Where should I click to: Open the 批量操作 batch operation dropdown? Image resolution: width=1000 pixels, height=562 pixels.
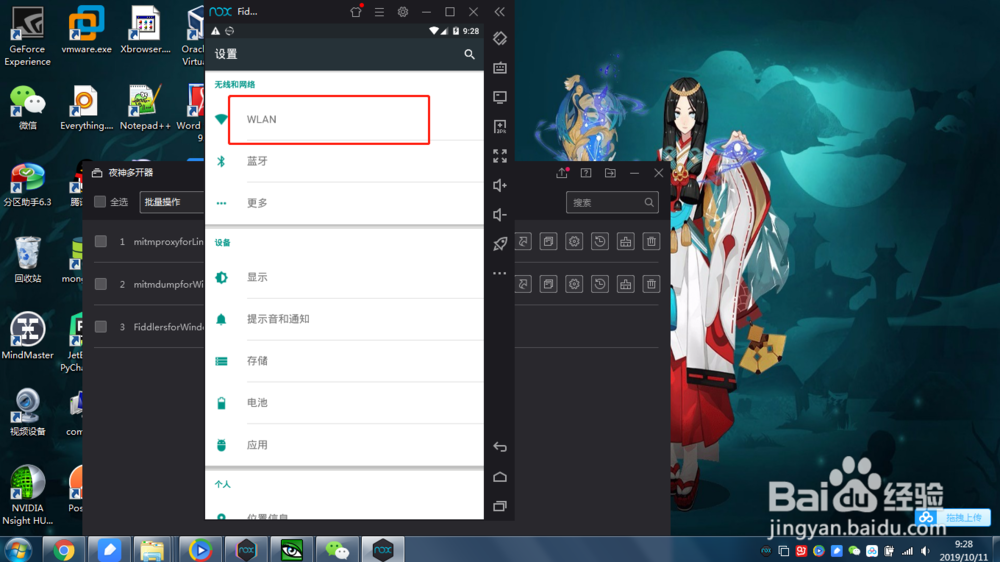pyautogui.click(x=172, y=202)
